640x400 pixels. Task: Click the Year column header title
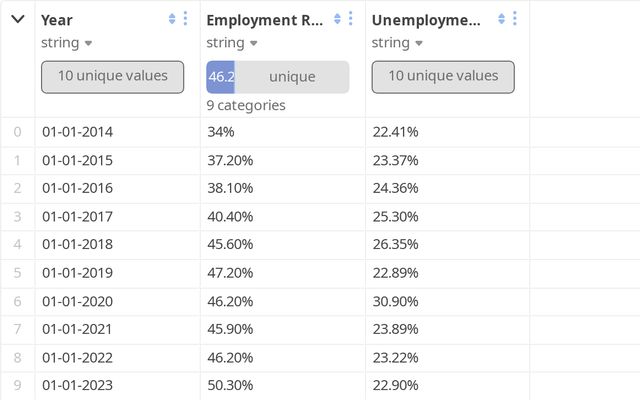(x=57, y=20)
